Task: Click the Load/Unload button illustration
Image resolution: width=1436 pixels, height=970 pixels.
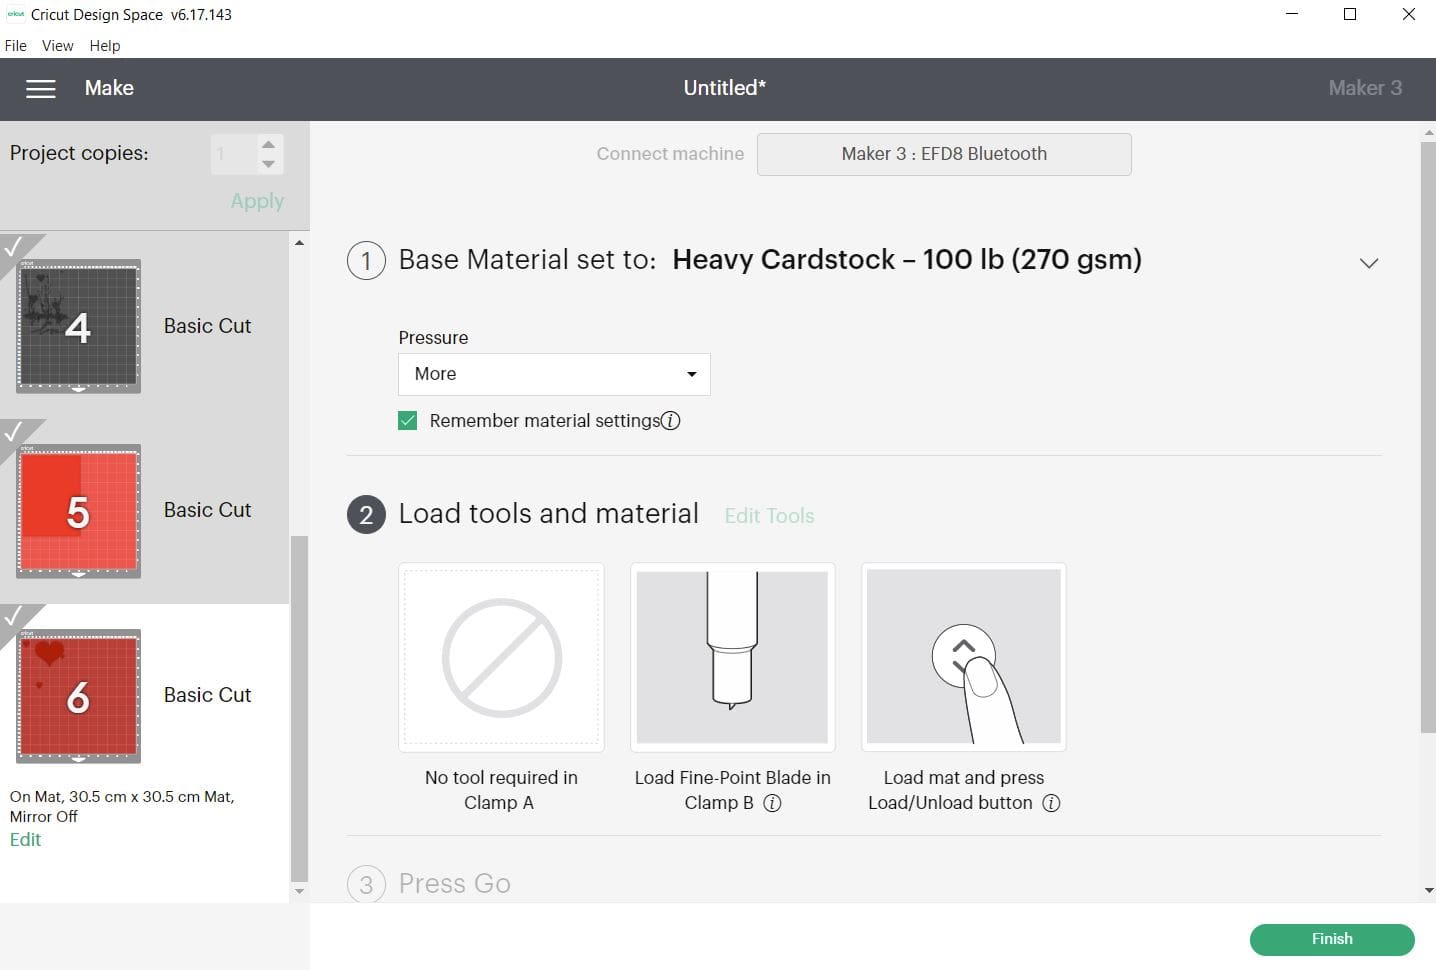Action: (964, 657)
